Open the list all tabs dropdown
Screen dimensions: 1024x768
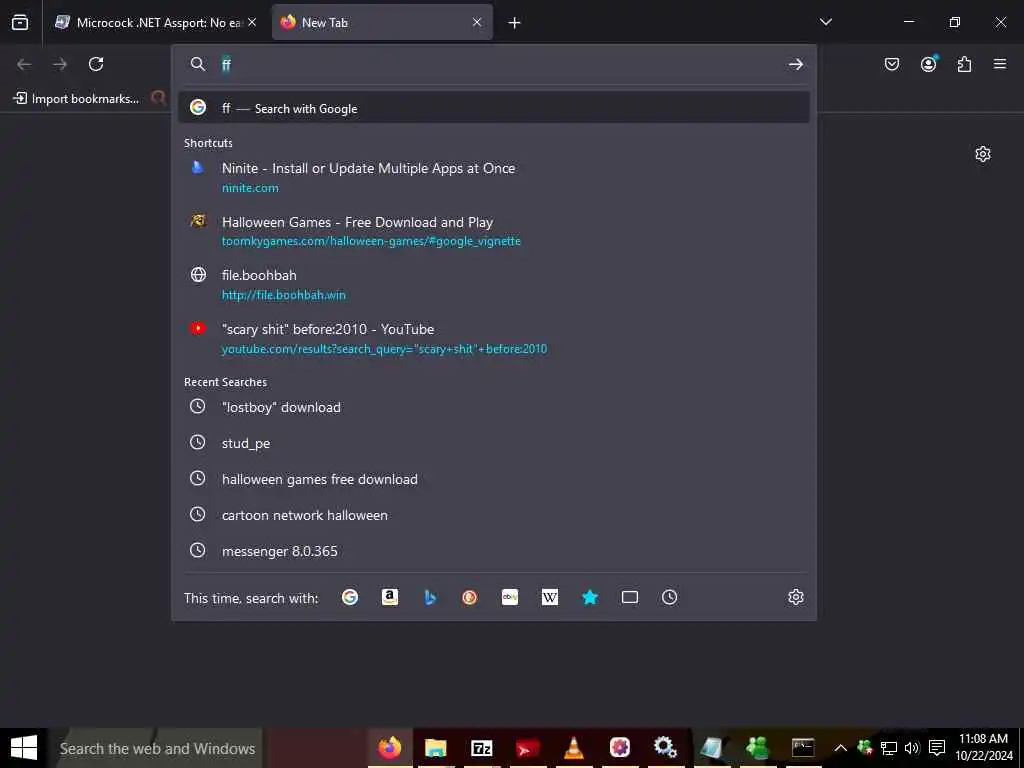[x=826, y=22]
